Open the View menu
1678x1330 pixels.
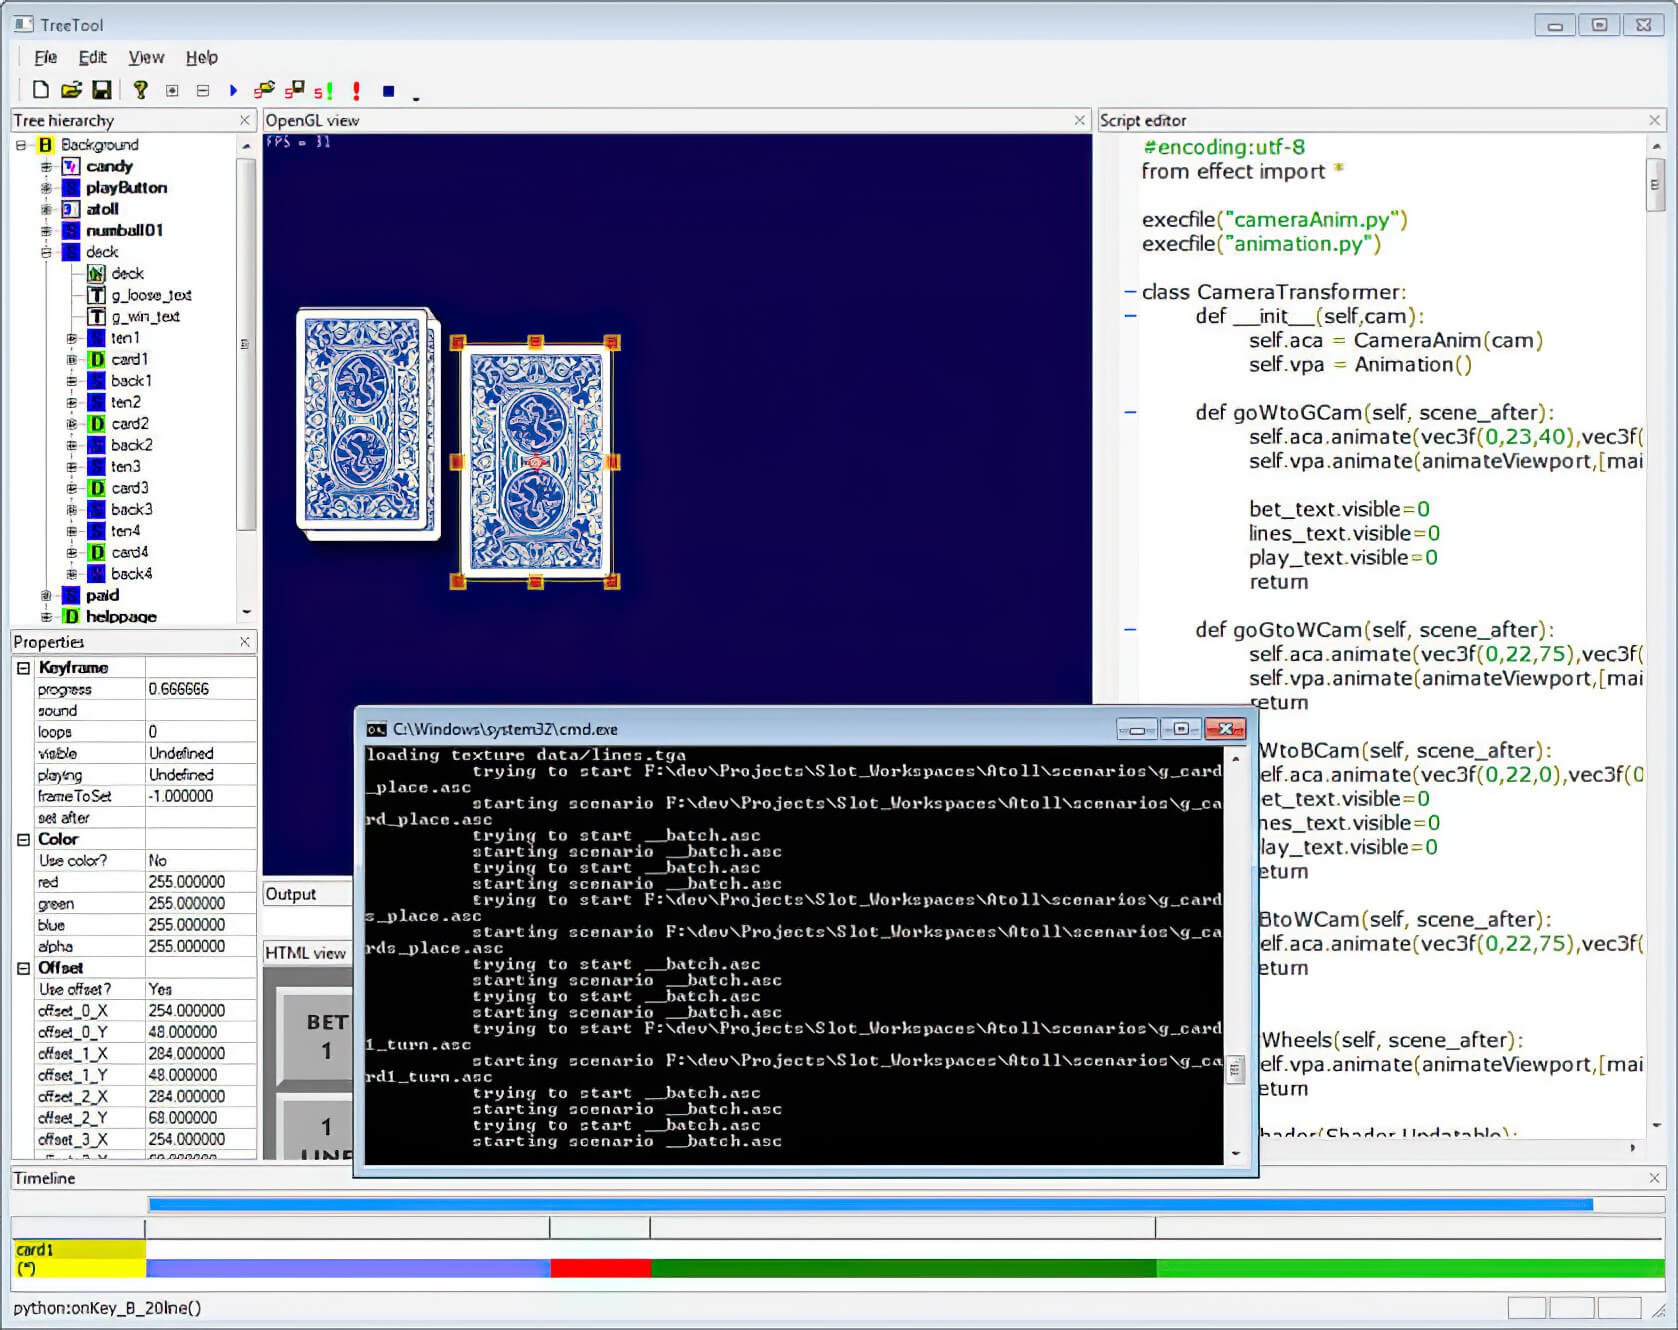tap(146, 57)
